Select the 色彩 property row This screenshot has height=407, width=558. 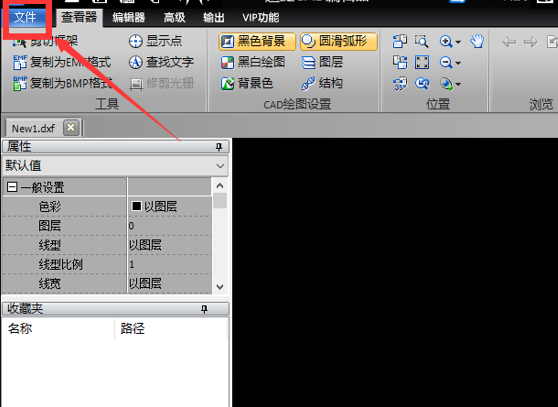pos(107,206)
